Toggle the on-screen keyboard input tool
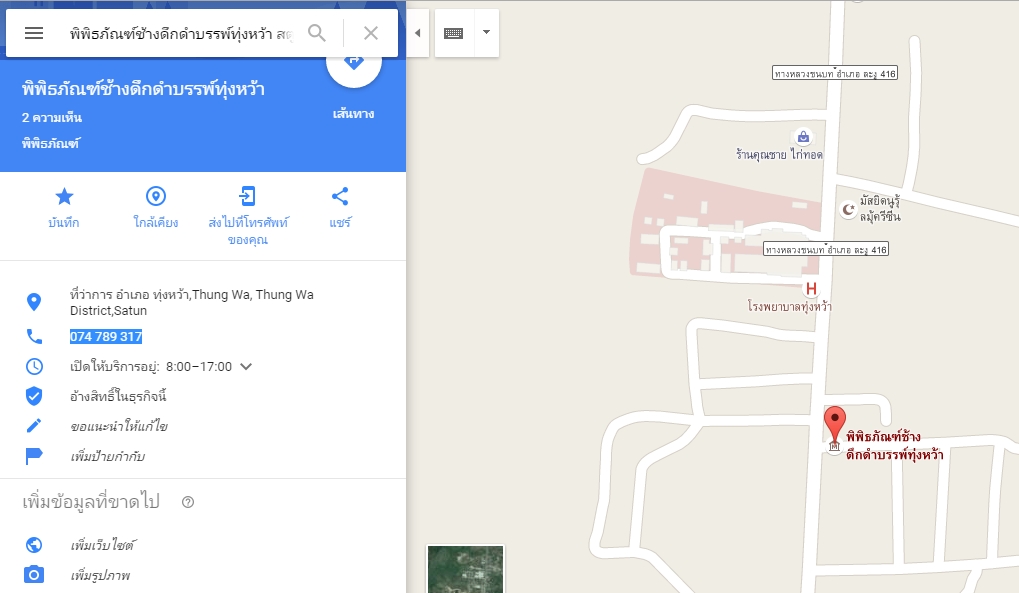 pyautogui.click(x=454, y=33)
